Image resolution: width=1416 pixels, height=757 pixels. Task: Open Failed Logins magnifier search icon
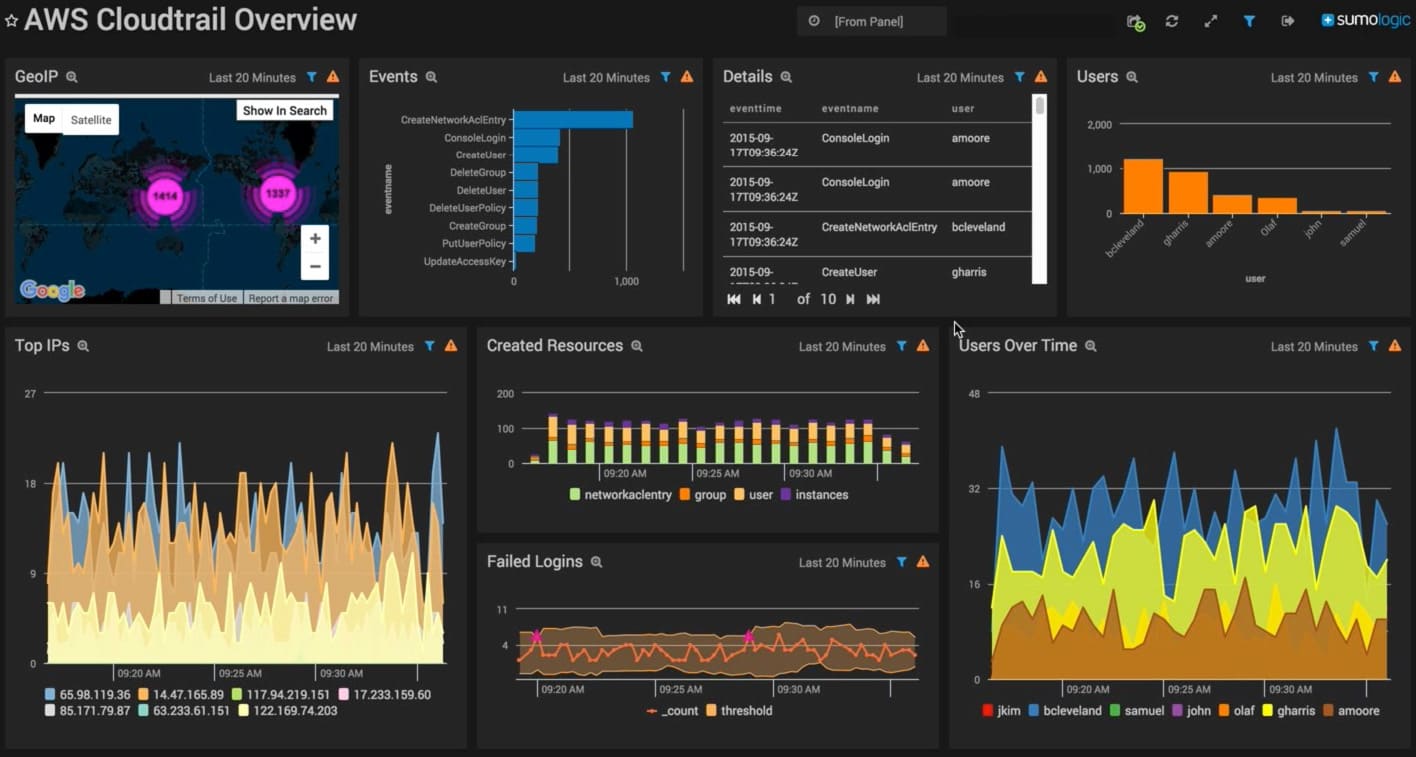click(x=596, y=562)
